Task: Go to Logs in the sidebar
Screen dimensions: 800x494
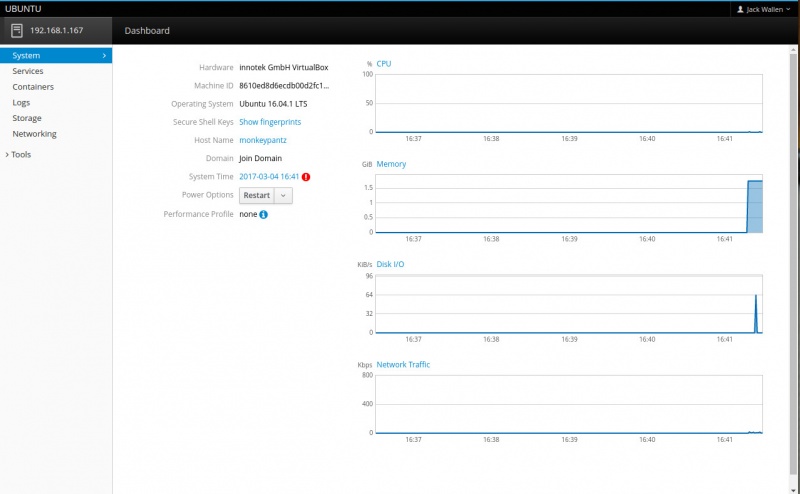Action: tap(21, 102)
